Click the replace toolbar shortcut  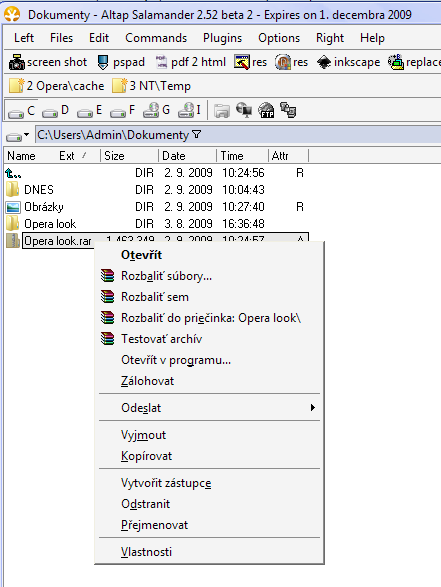(414, 62)
